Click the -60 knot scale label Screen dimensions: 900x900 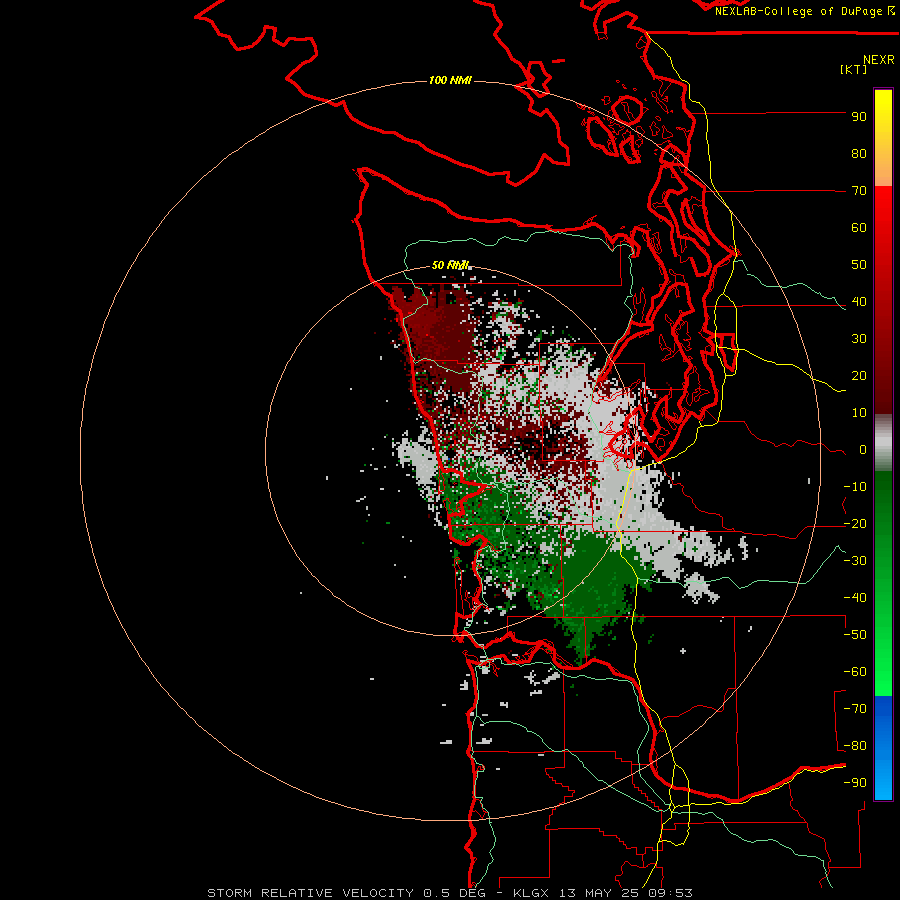855,672
